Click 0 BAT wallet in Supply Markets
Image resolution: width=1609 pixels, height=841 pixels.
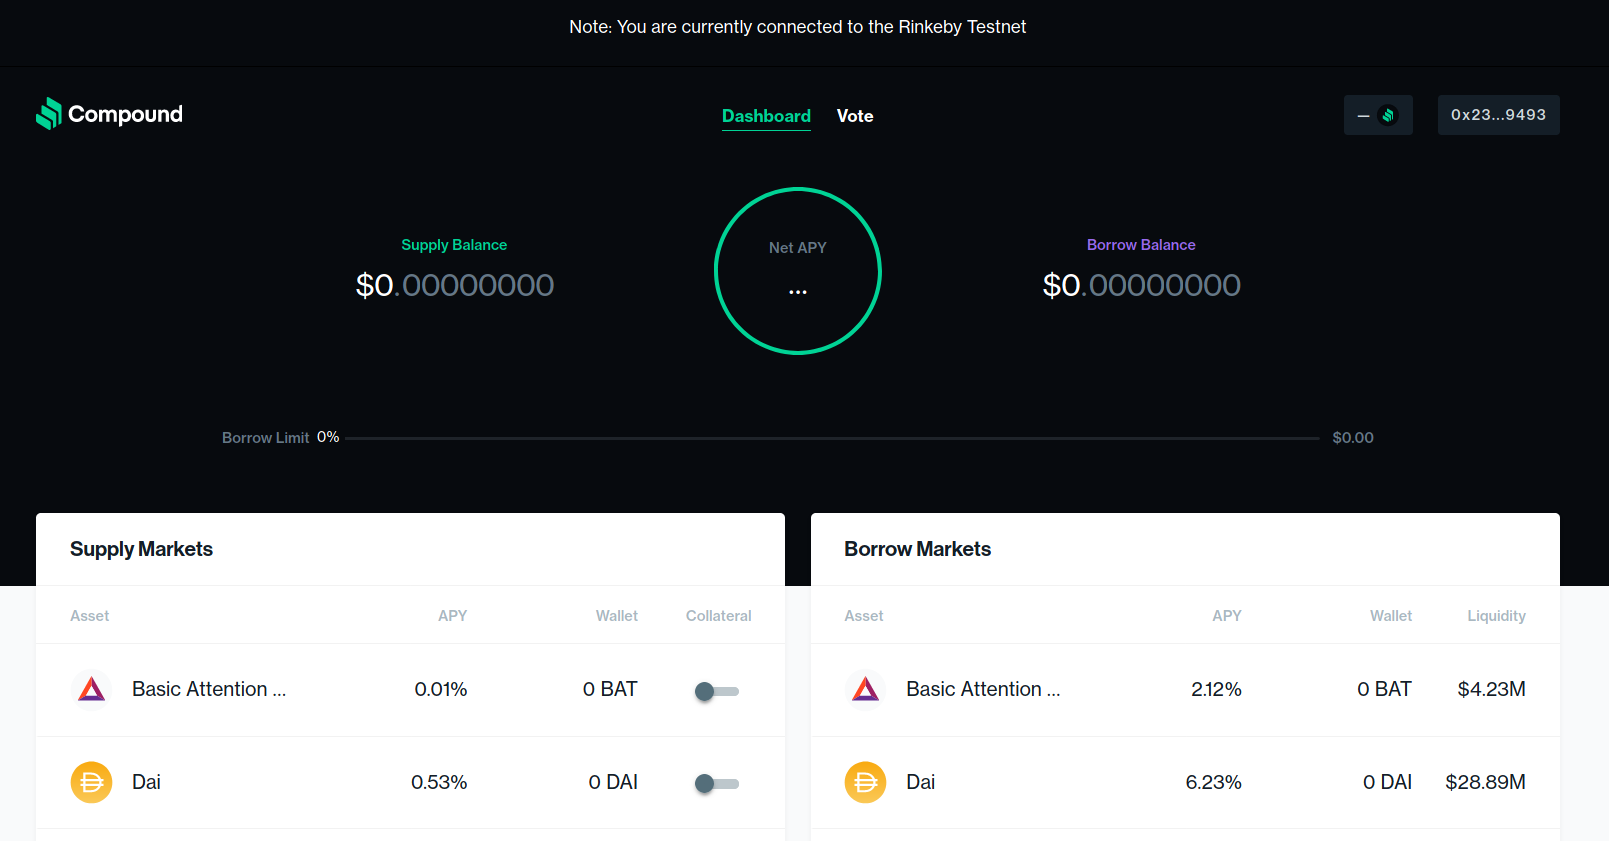tap(610, 689)
